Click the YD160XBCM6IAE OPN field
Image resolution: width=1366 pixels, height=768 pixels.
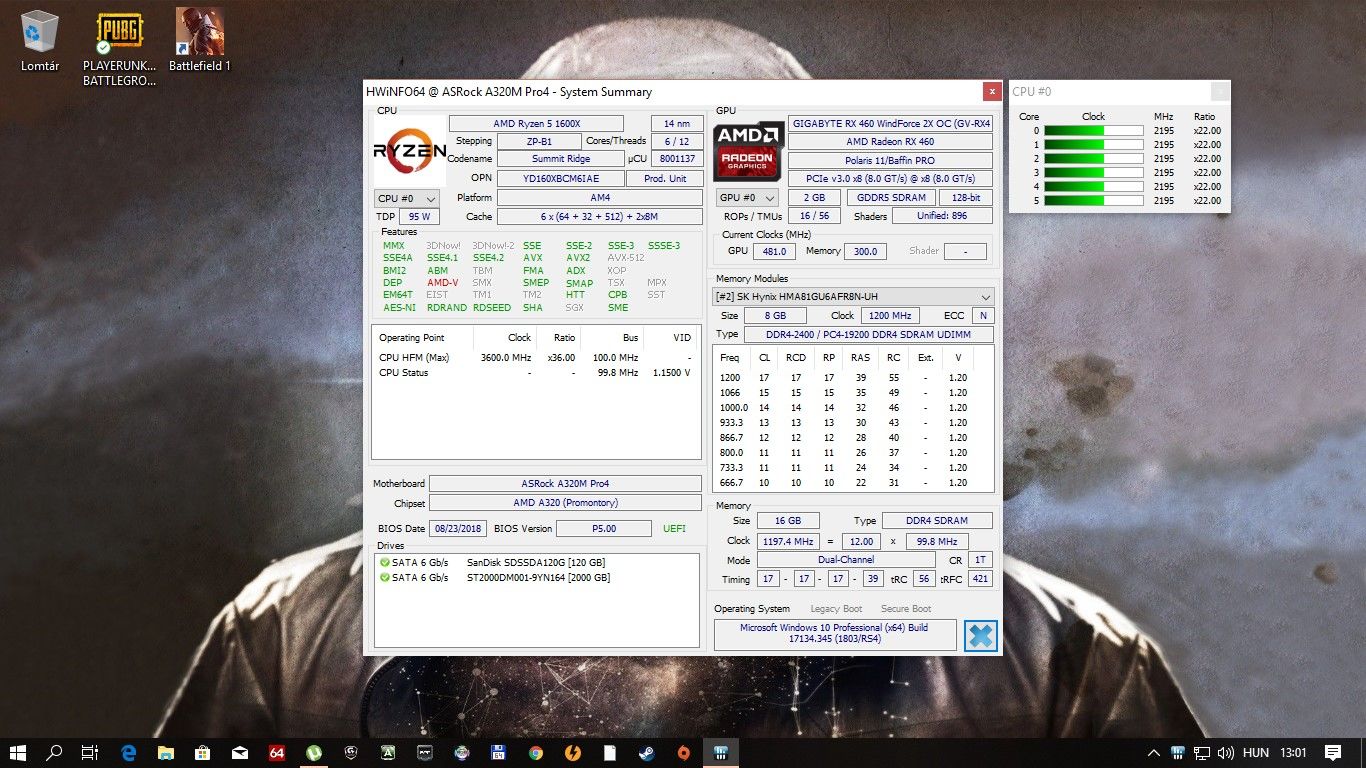click(561, 179)
